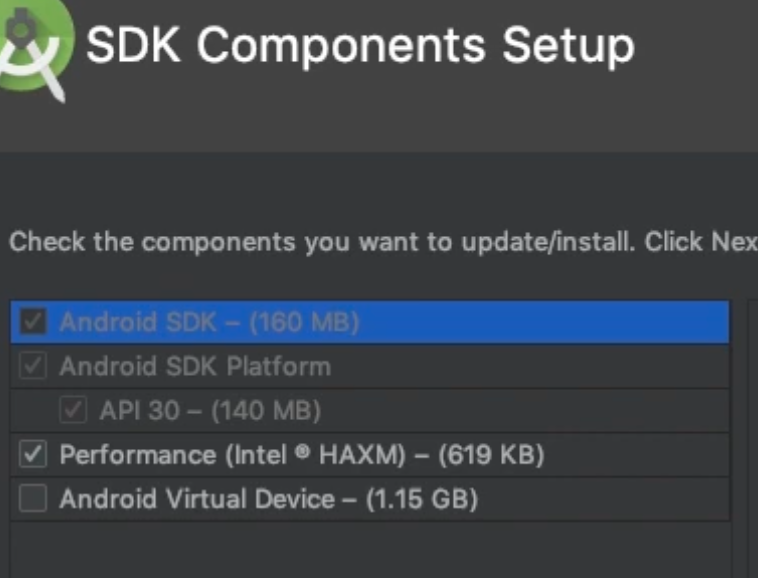The width and height of the screenshot is (758, 578).
Task: Select the Android SDK Platform row label
Action: [195, 366]
